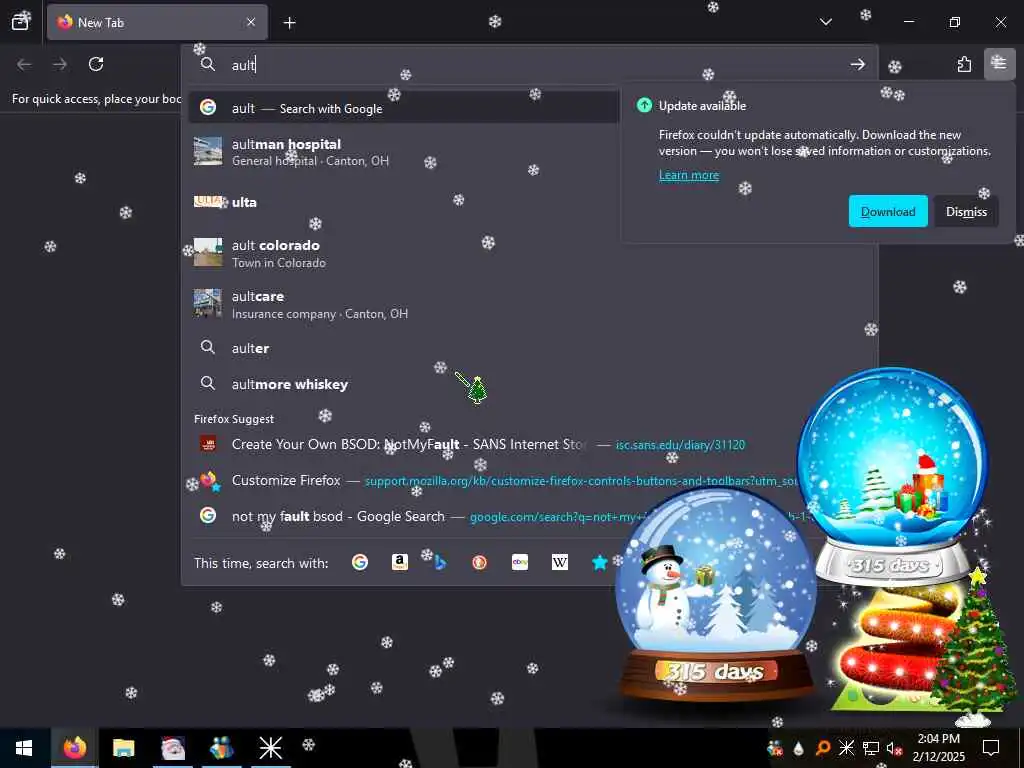Select the New Tab tab
The image size is (1024, 768).
(x=157, y=22)
